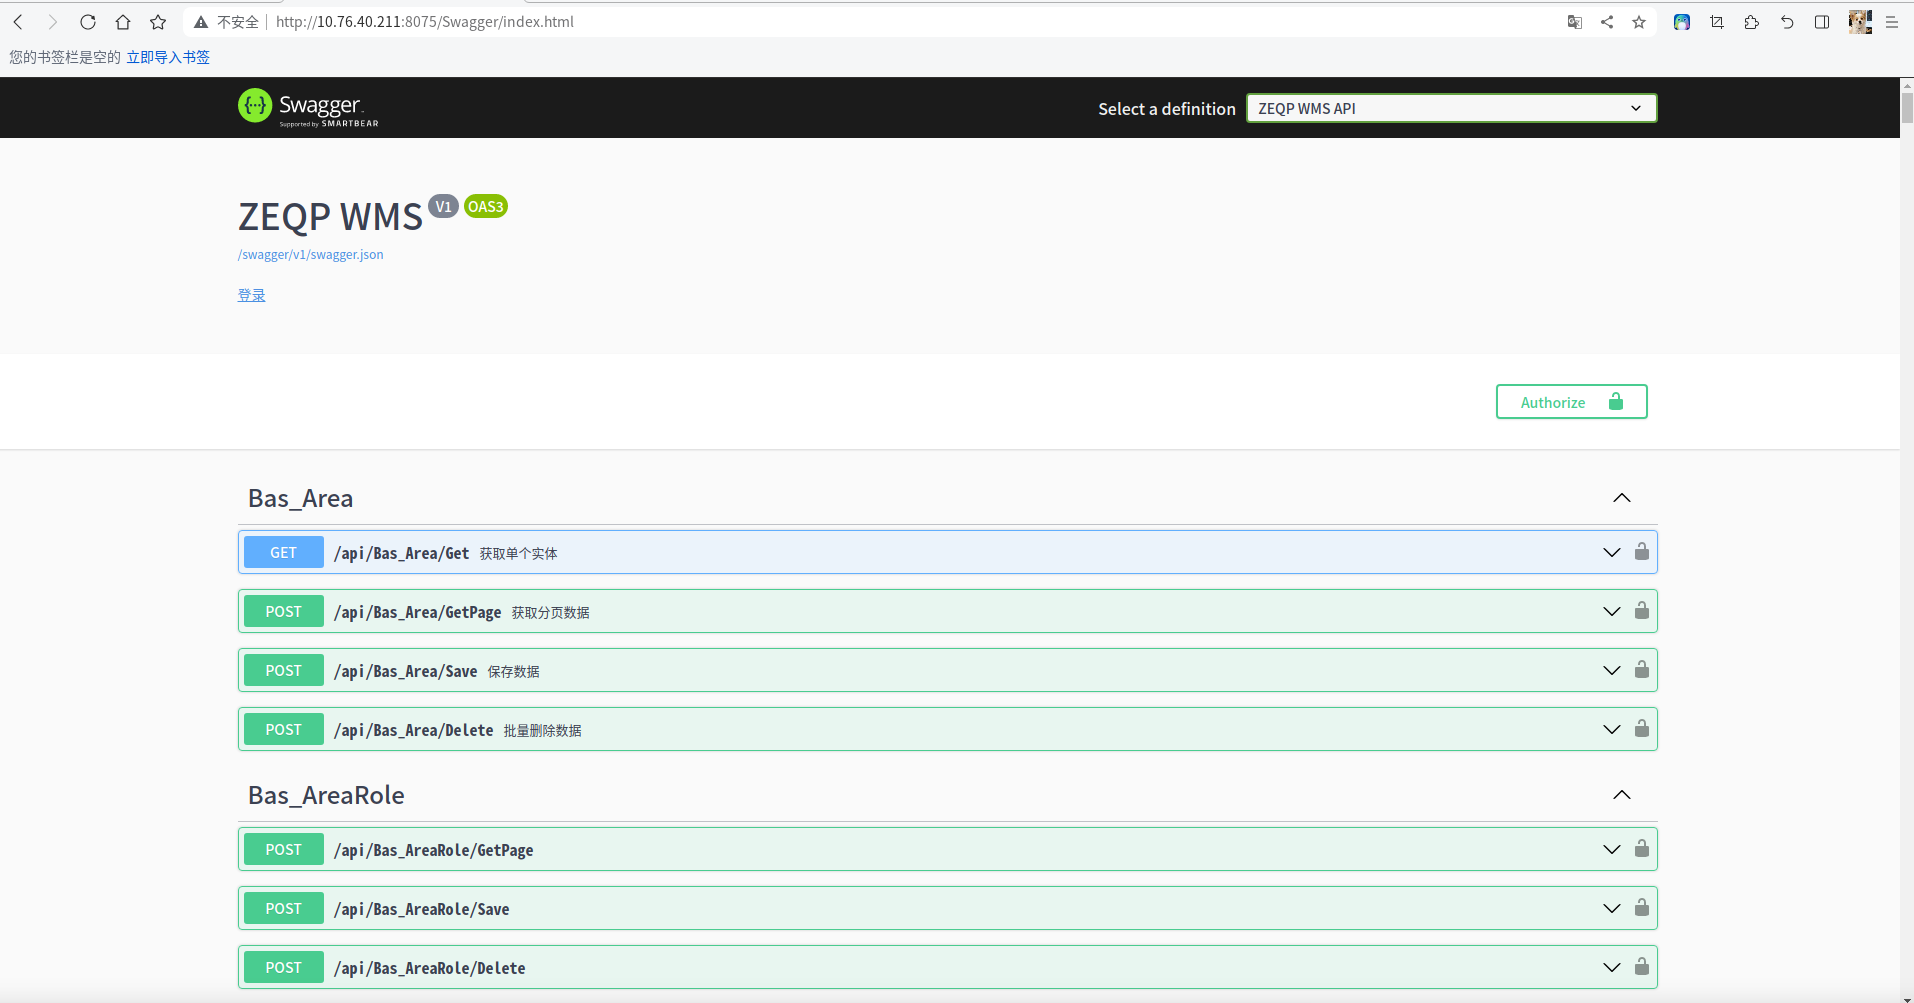Click the OAS3 badge
The height and width of the screenshot is (1003, 1914).
point(486,207)
